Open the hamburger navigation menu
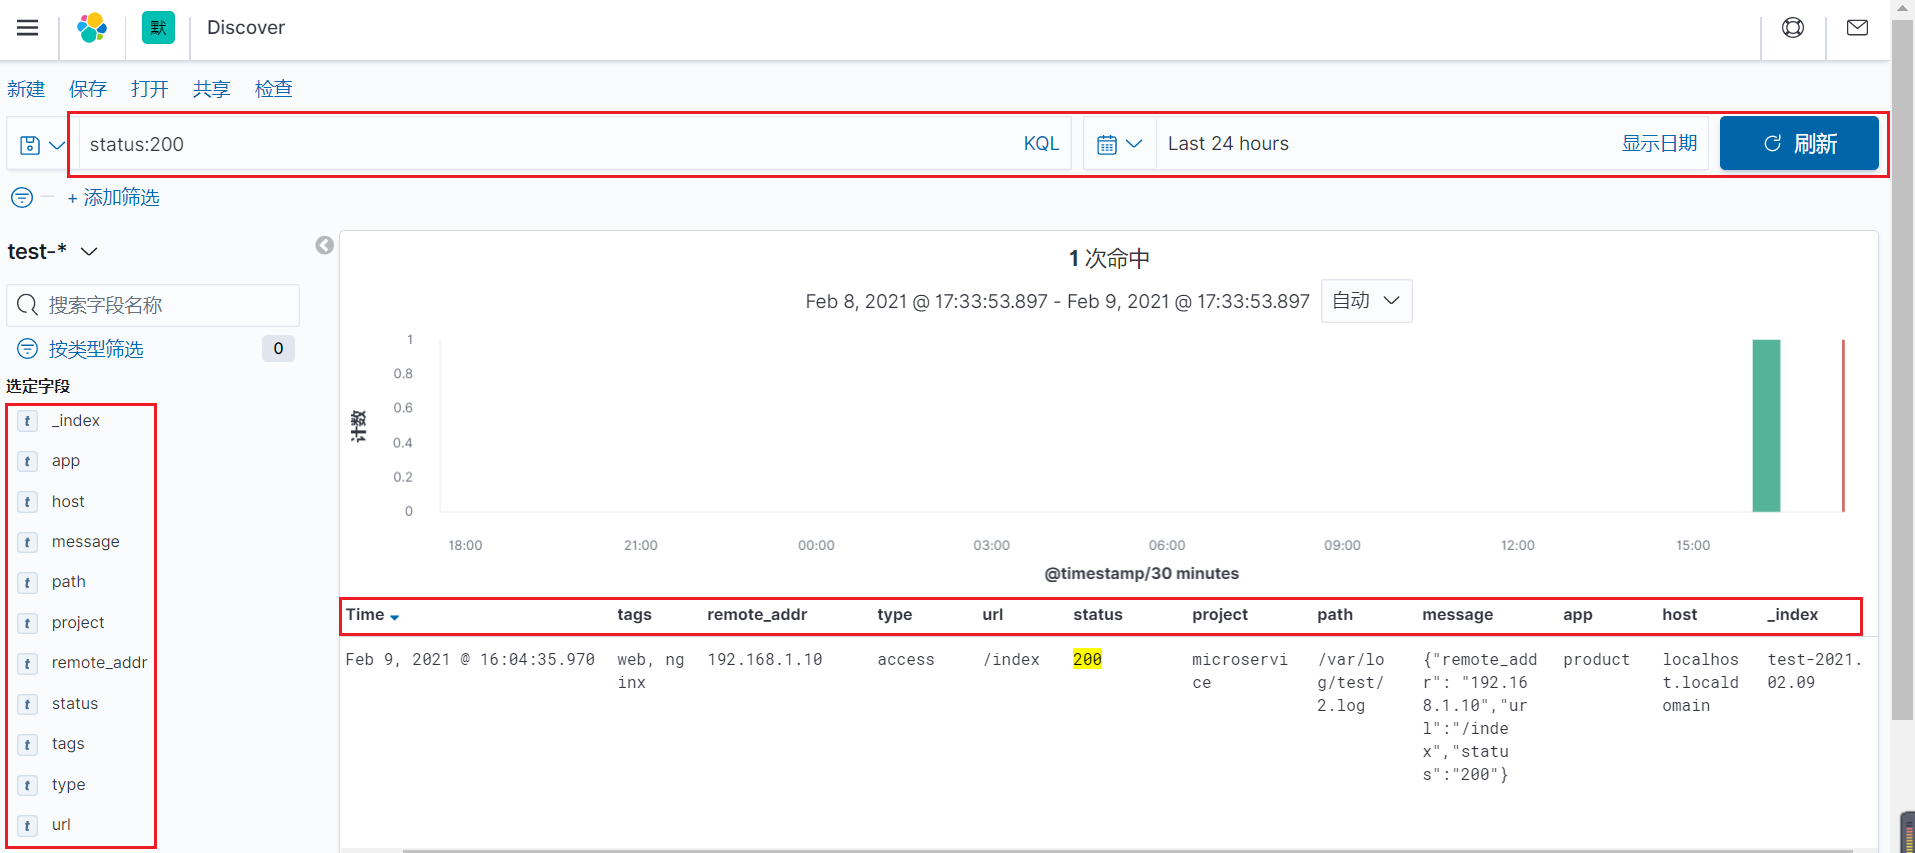Screen dimensions: 1915x853 pos(28,28)
